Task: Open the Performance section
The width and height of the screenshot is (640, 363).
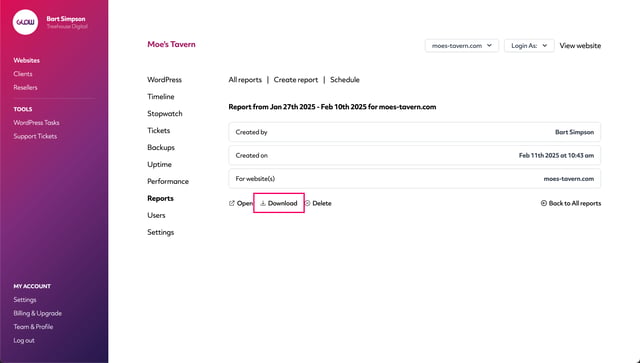Action: (168, 181)
